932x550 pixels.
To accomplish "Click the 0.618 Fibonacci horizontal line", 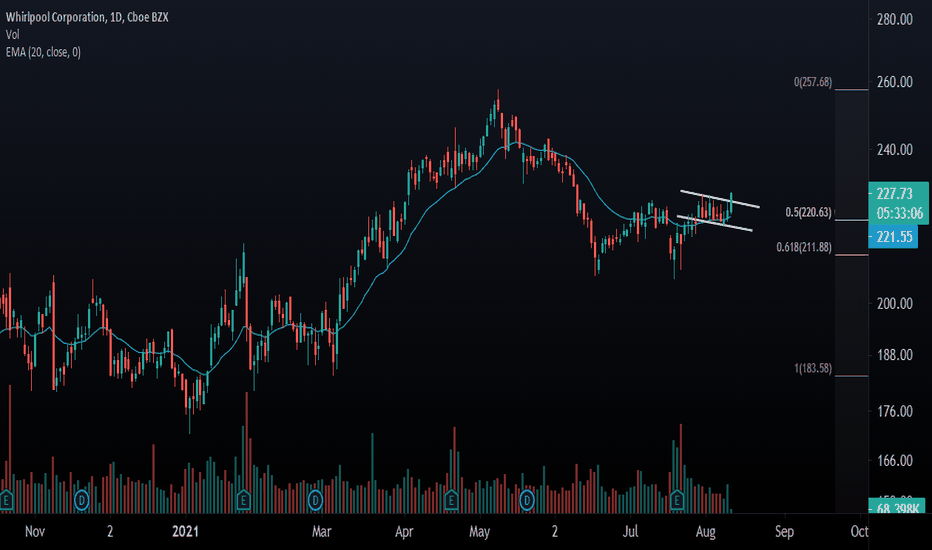I will [x=851, y=254].
